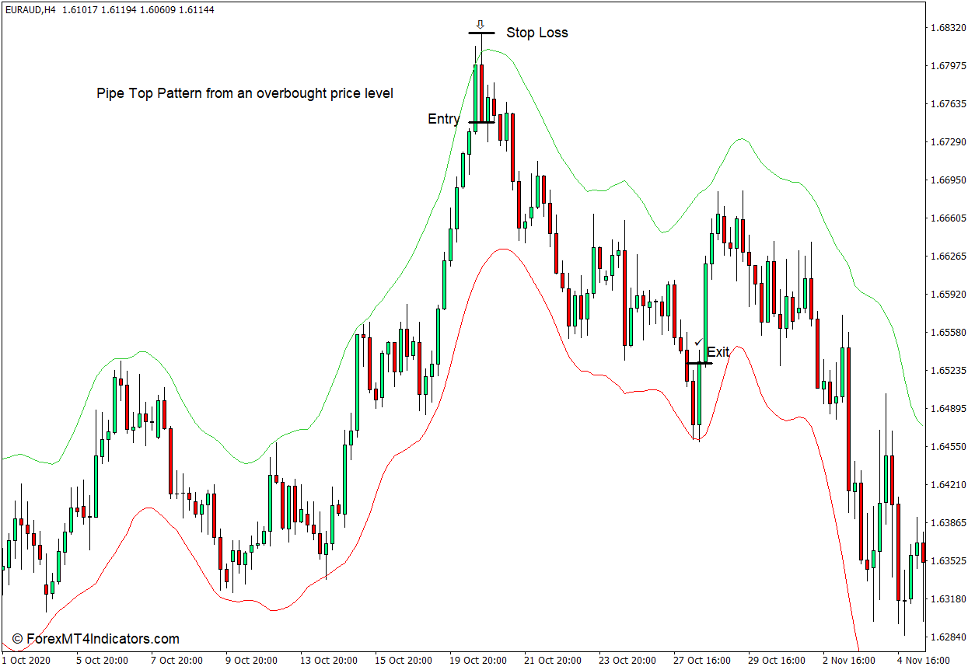Click the '9 Oct 20:00' date label
This screenshot has height=670, width=977.
tap(252, 660)
